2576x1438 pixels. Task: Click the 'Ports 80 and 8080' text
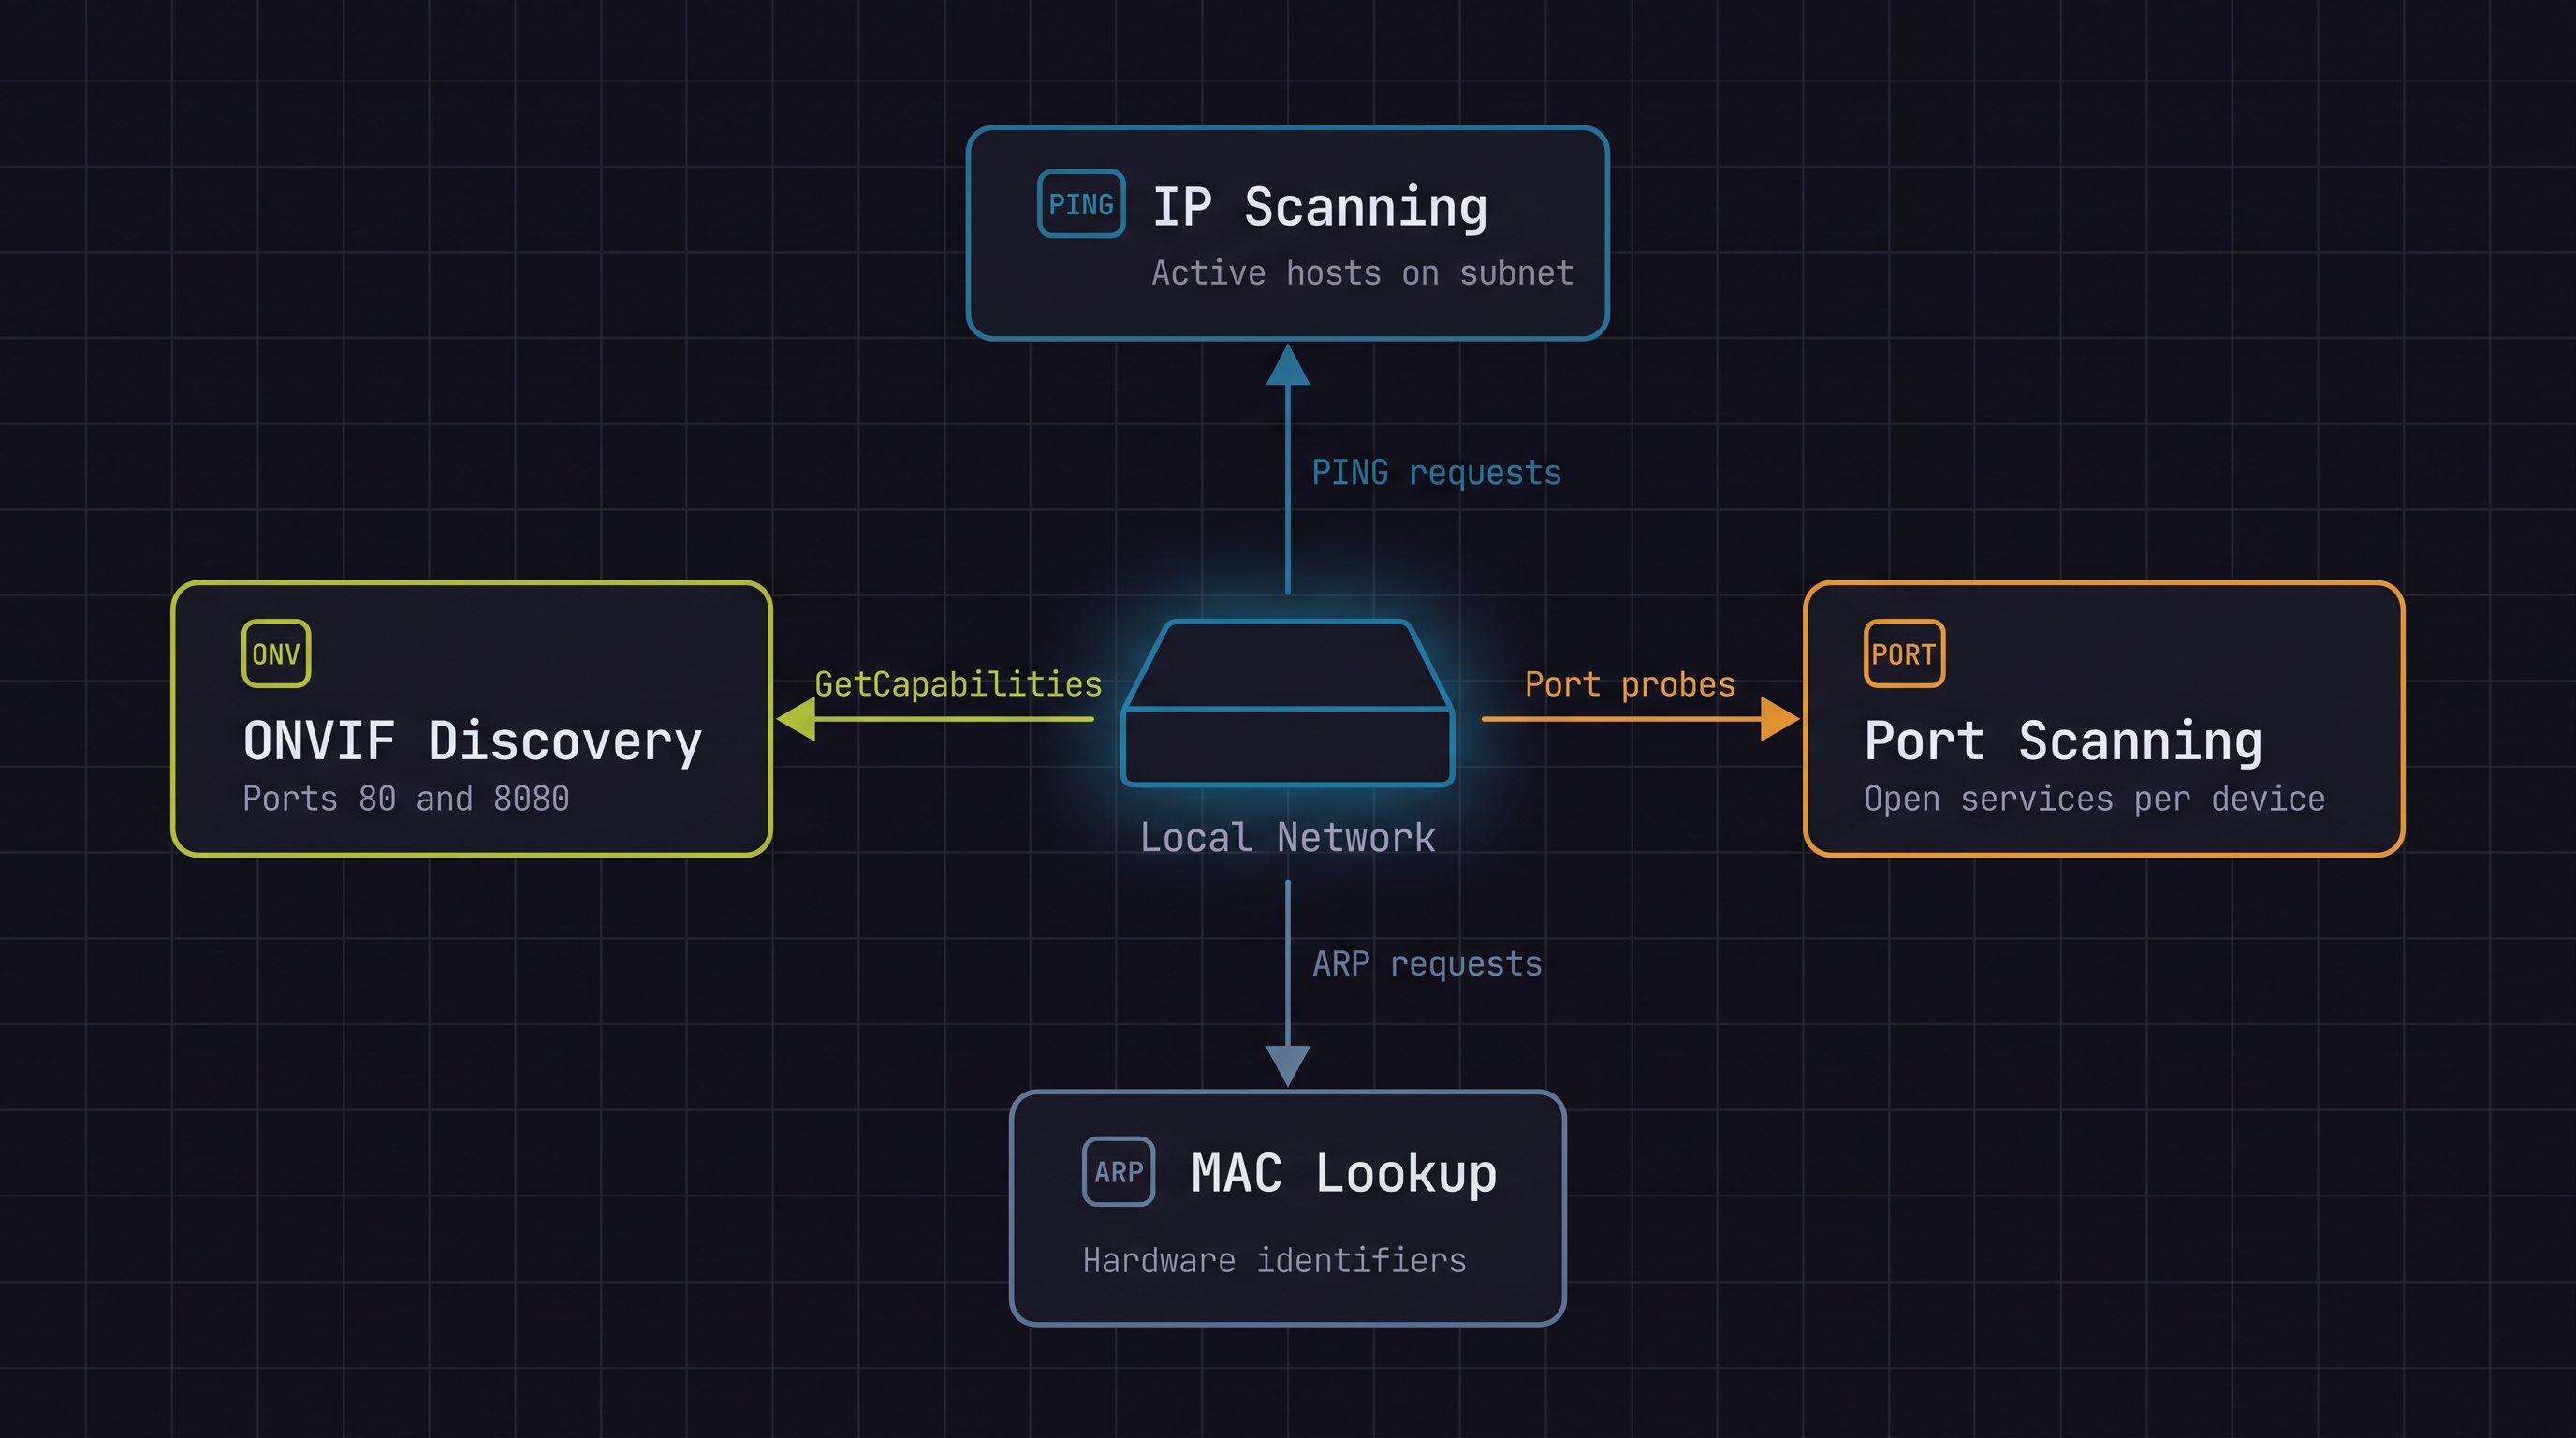point(406,798)
